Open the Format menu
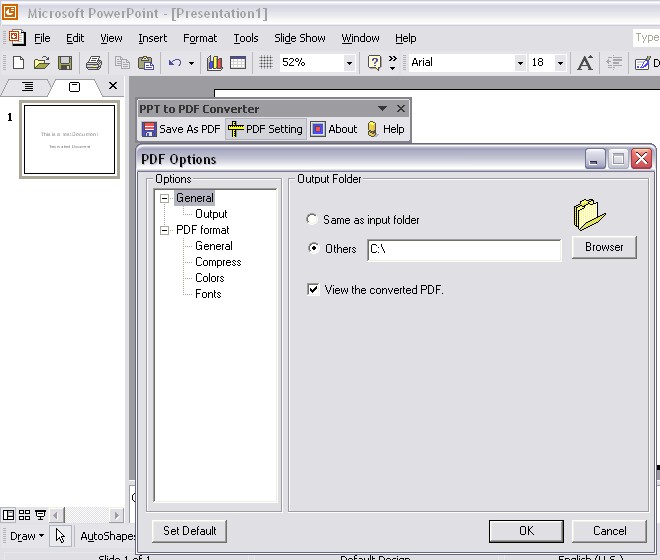Screen dimensions: 660x560 coord(200,38)
